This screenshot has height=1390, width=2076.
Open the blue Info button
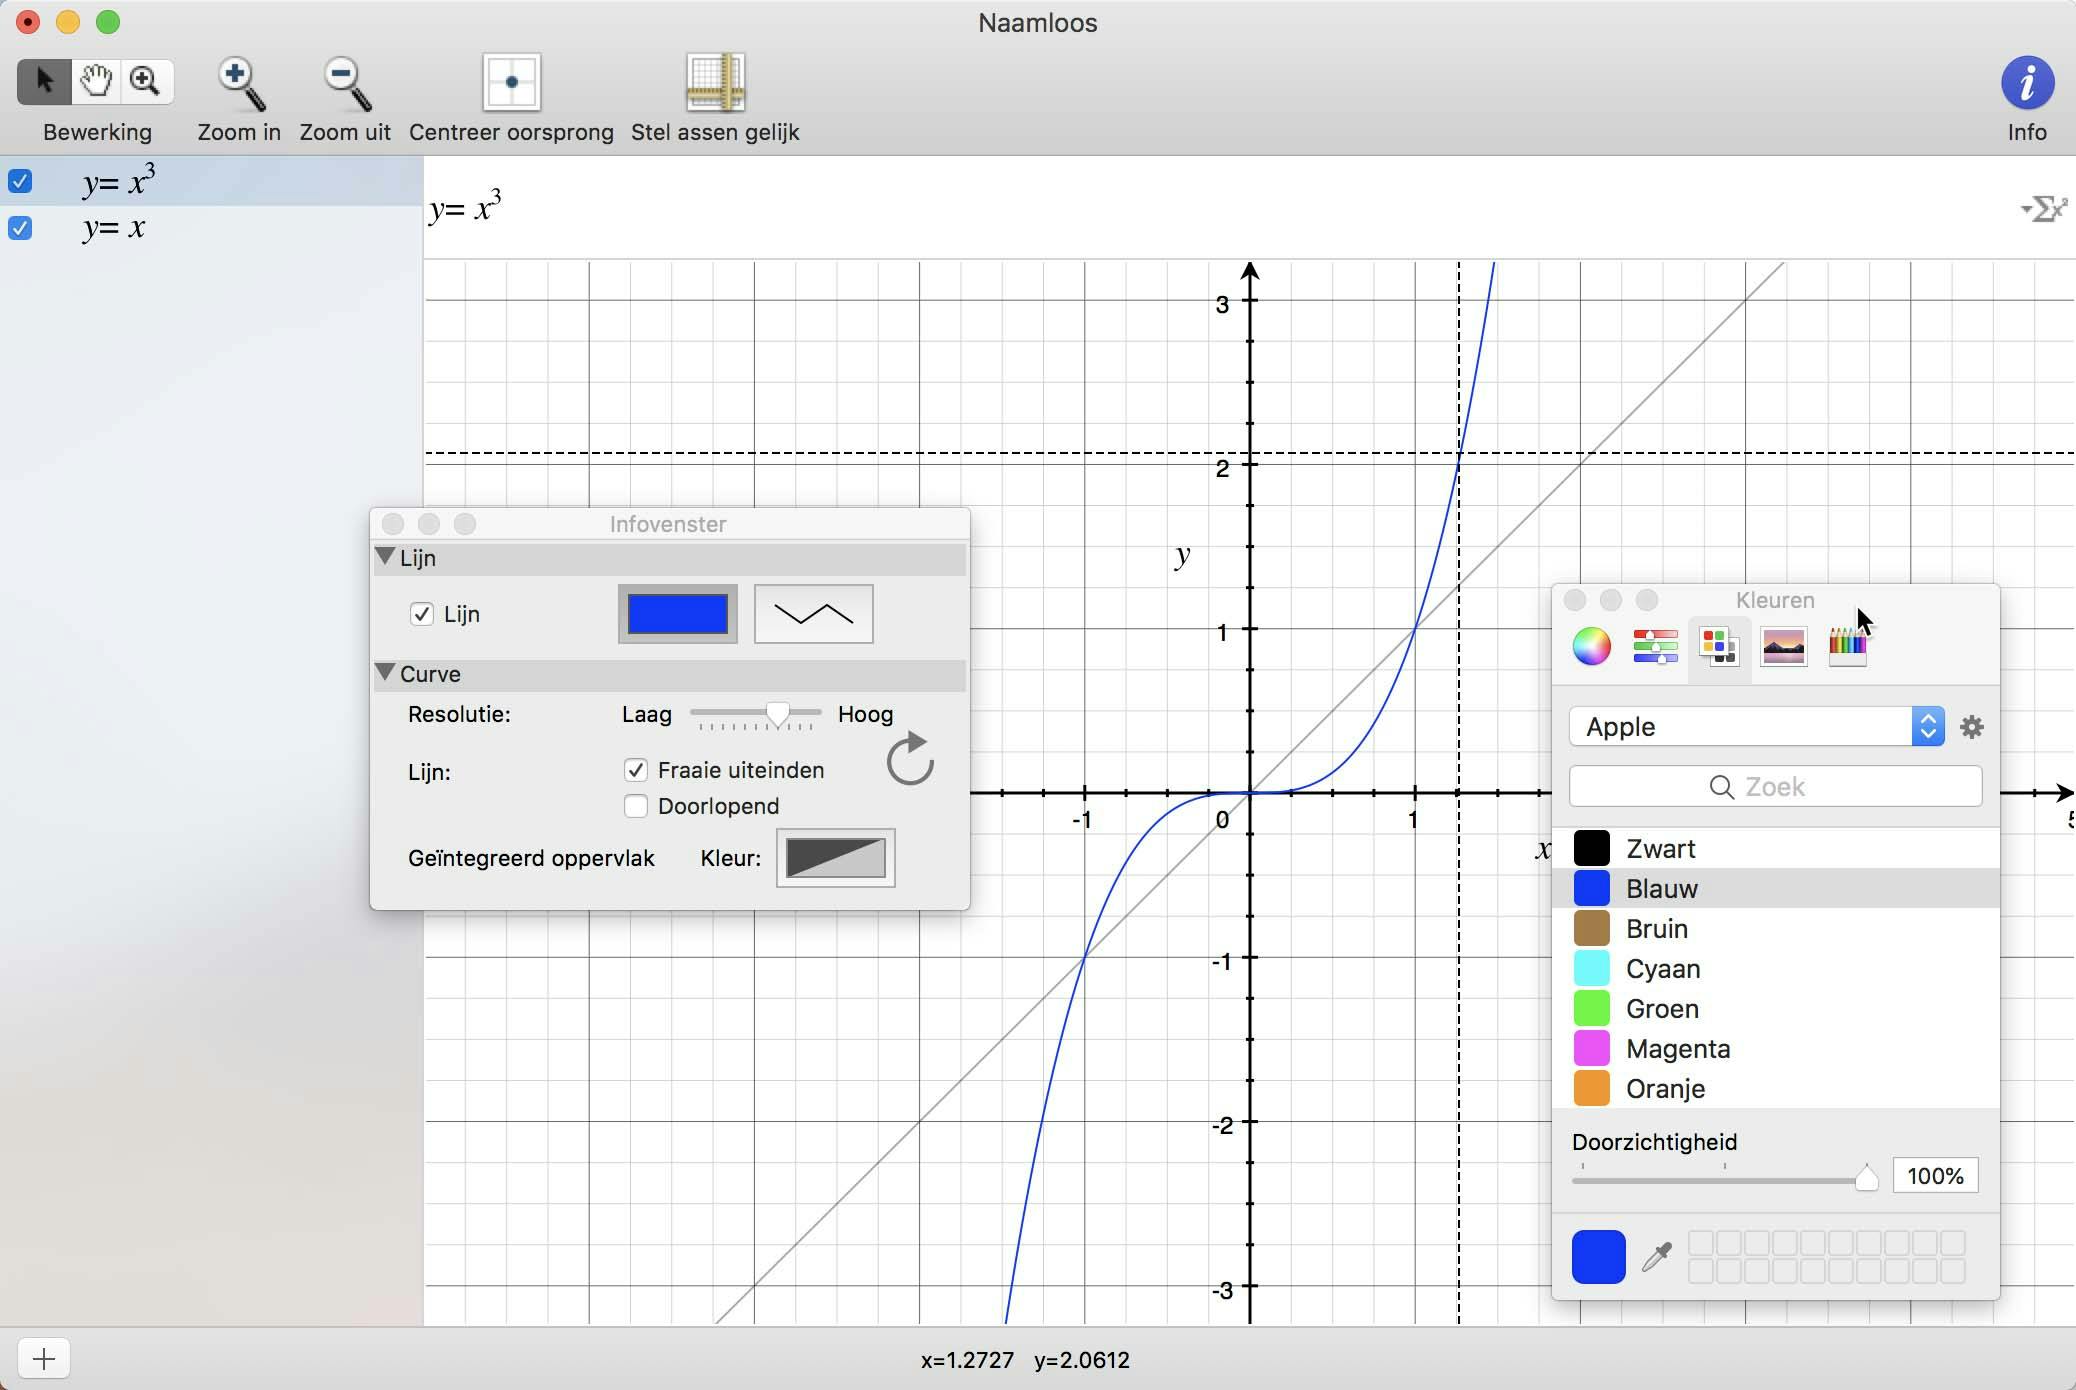click(x=2026, y=83)
